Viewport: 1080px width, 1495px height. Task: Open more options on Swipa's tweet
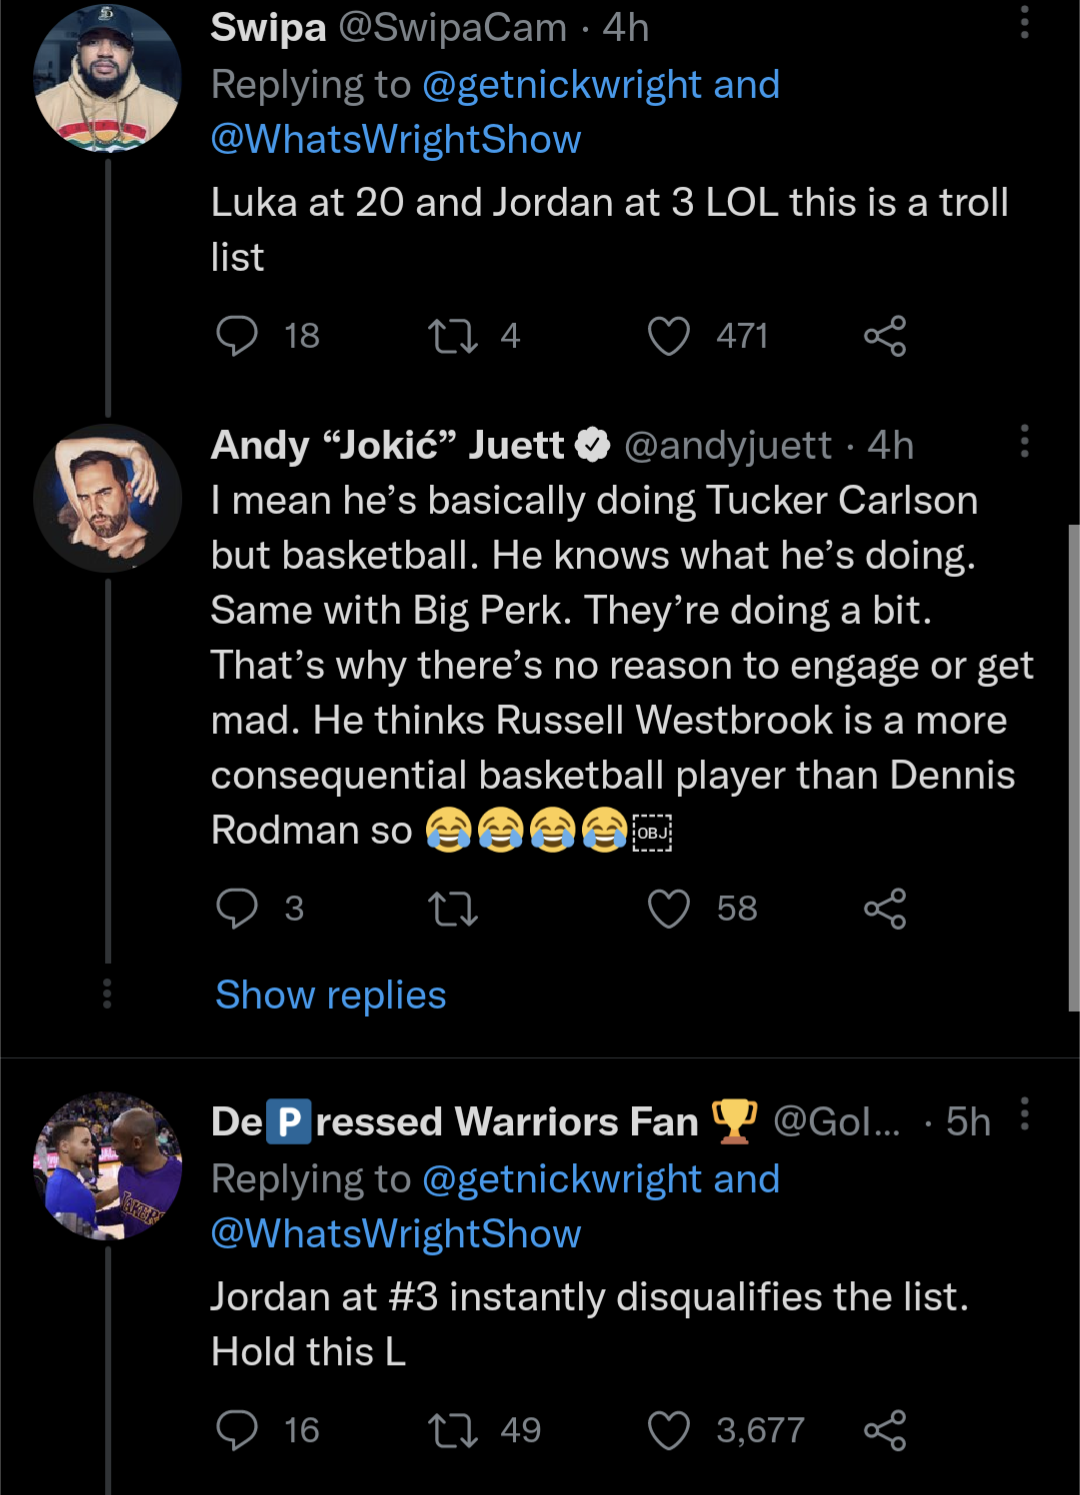(1024, 22)
